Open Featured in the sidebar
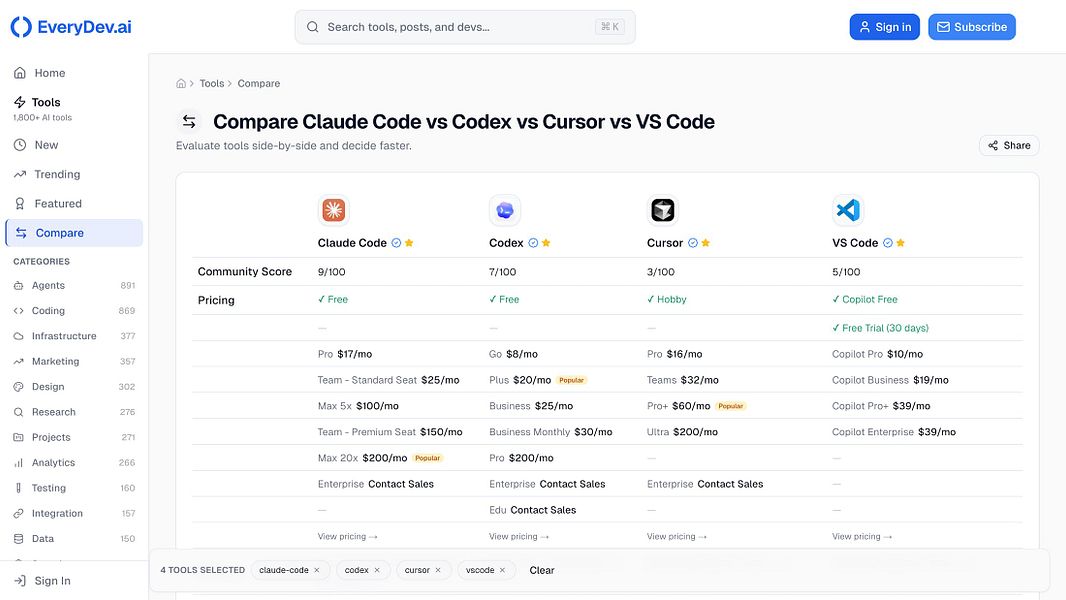The image size is (1066, 600). coord(74,203)
